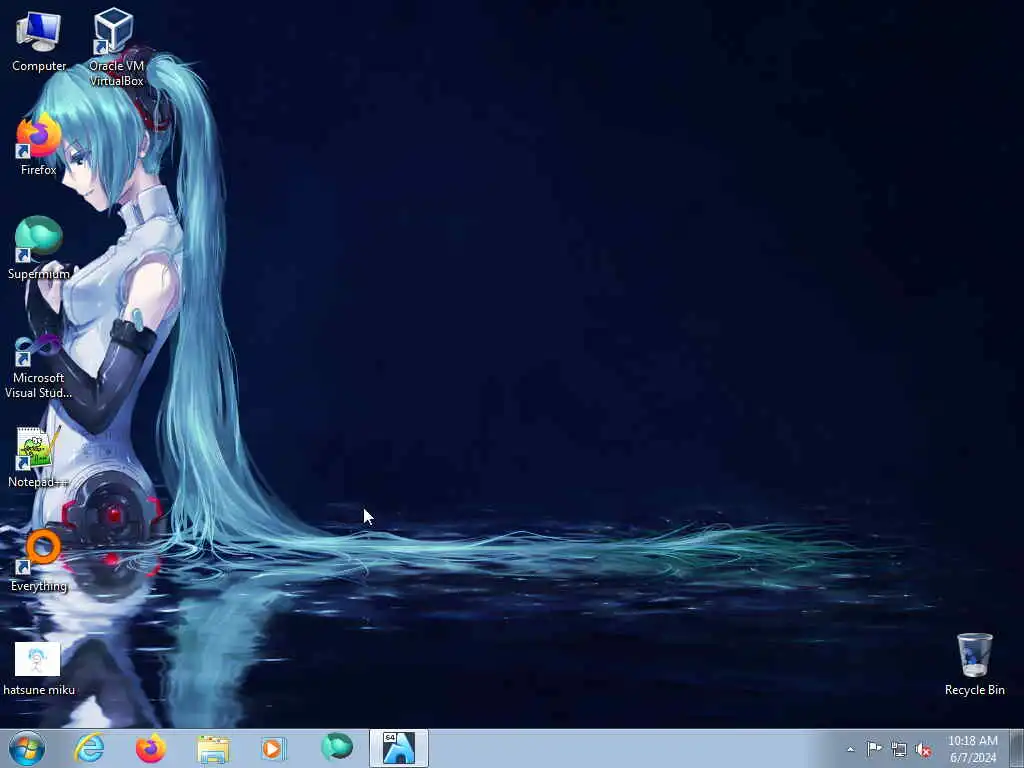Select the Microsoft Visual Studio shortcut
Viewport: 1024px width, 768px height.
pyautogui.click(x=39, y=366)
